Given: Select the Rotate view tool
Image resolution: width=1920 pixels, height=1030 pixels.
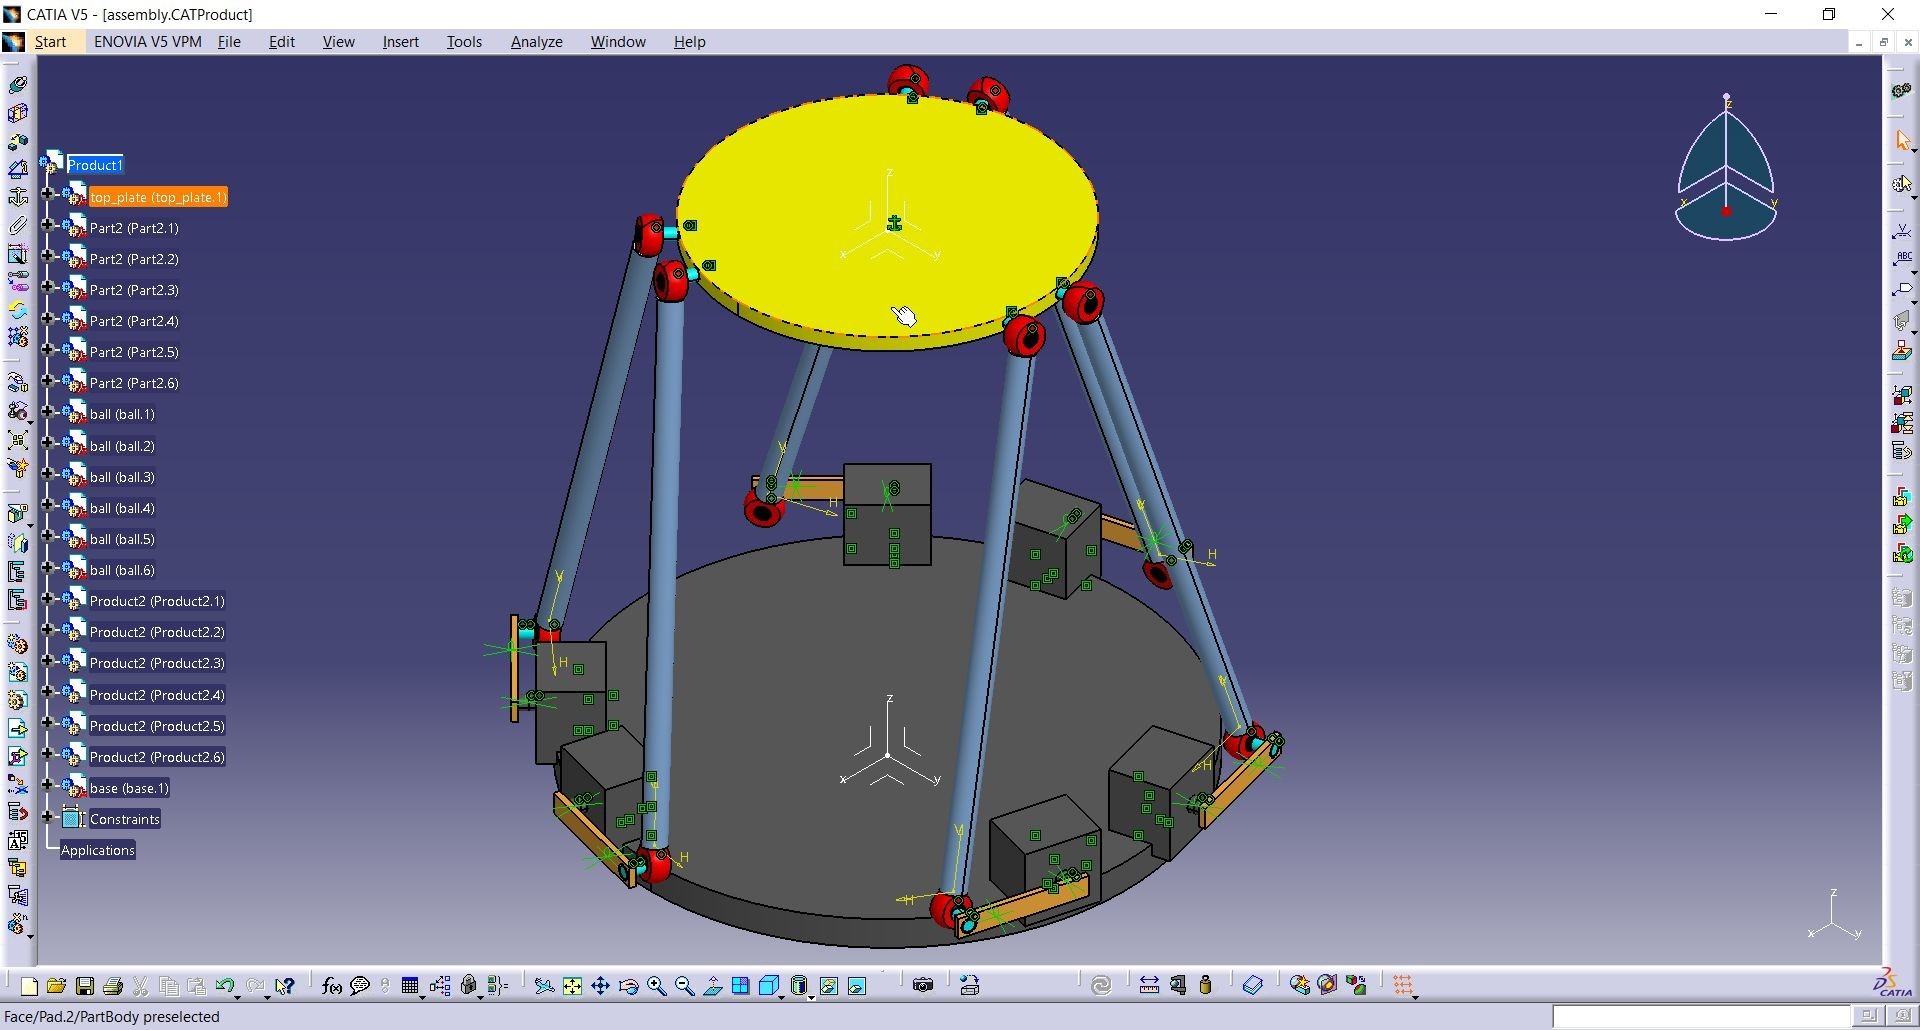Looking at the screenshot, I should click(x=629, y=987).
